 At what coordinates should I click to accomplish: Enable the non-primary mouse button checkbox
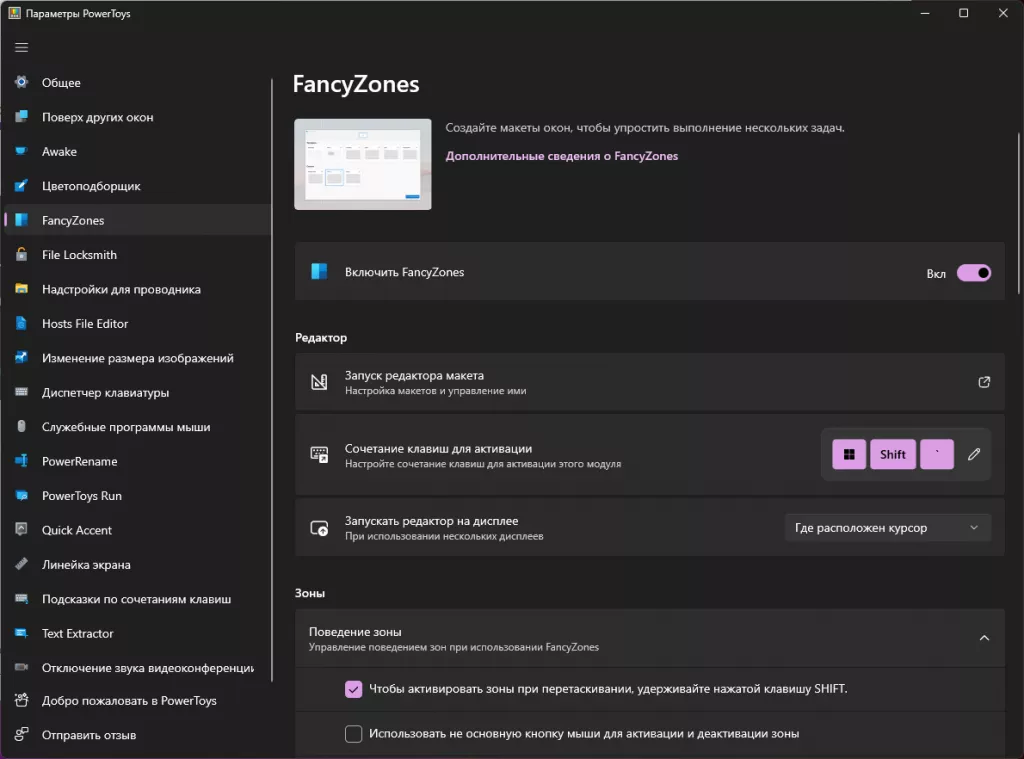coord(353,734)
